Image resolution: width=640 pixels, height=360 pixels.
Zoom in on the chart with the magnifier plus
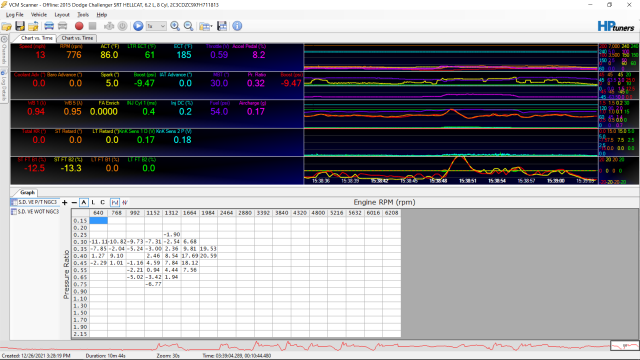175,26
